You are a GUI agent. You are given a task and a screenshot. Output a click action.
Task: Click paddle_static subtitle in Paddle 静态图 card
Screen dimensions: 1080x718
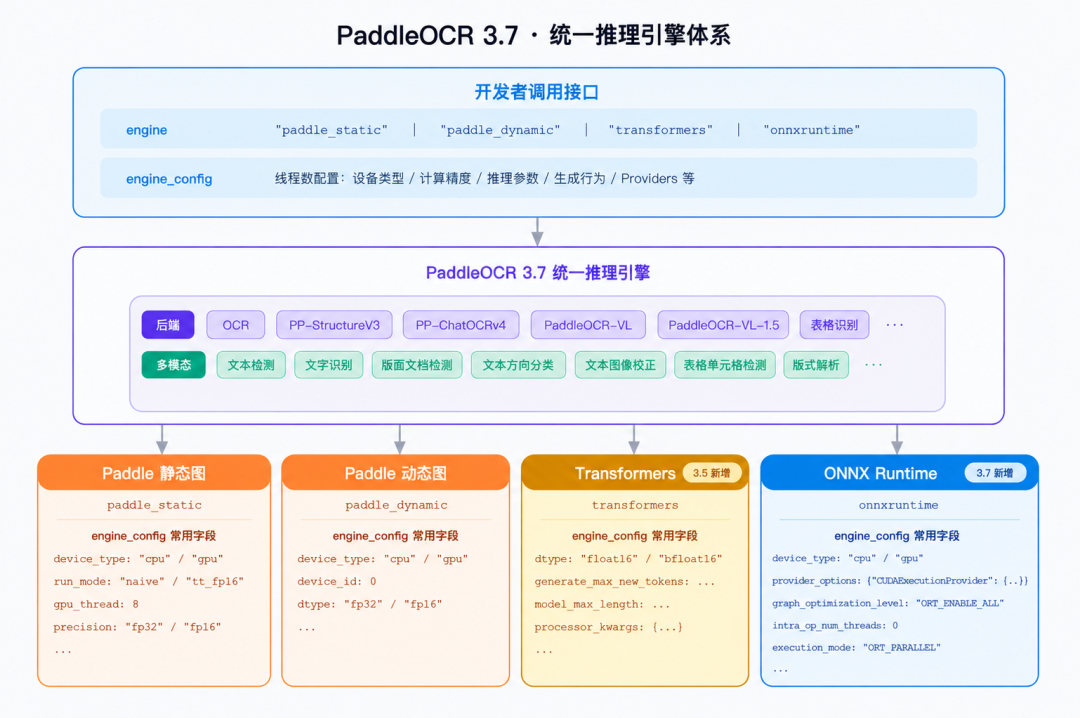[x=154, y=505]
